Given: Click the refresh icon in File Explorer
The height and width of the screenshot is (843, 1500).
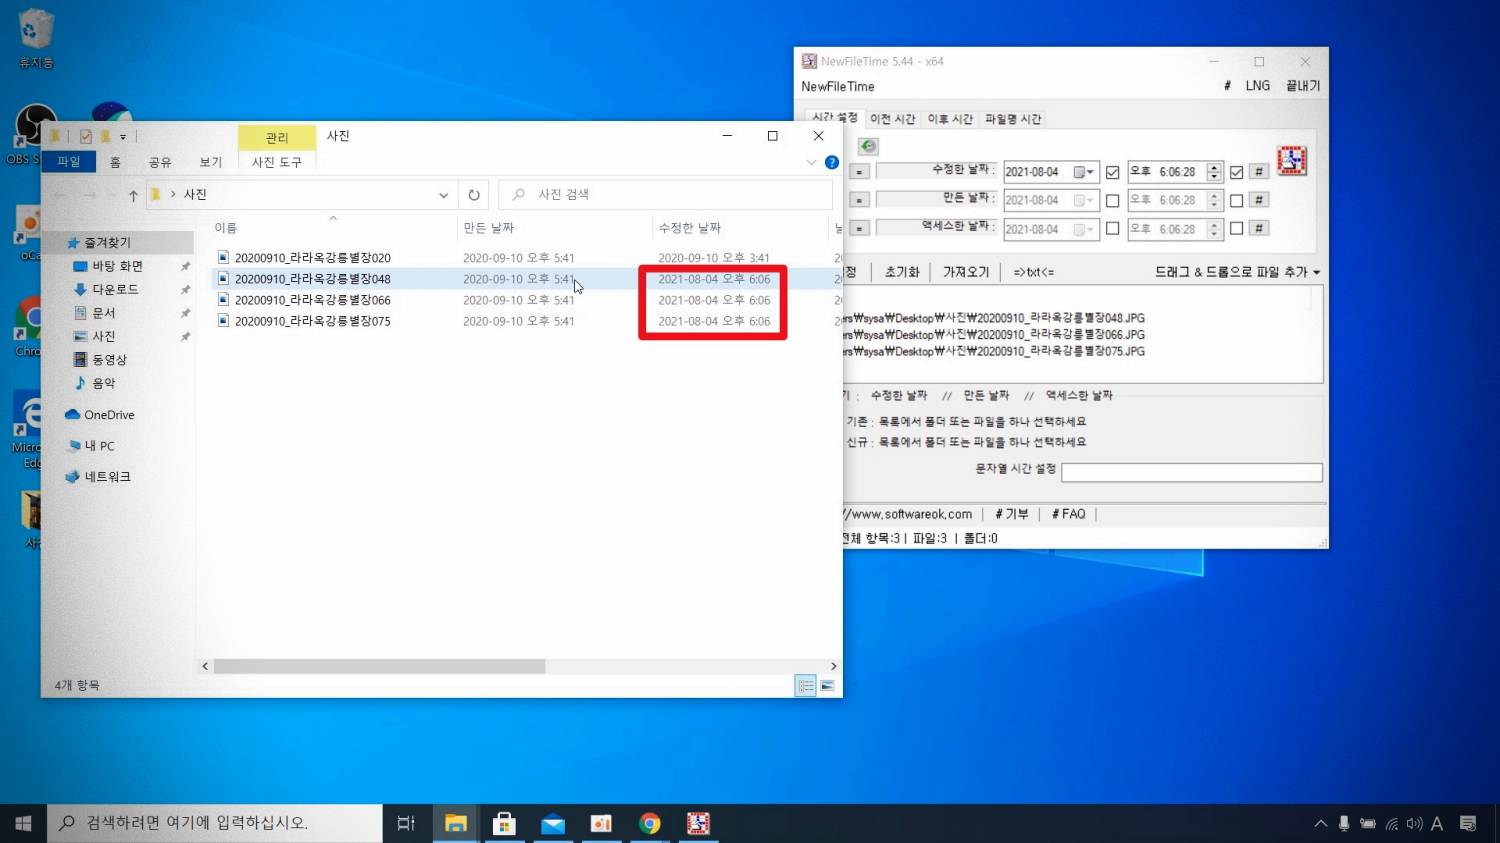Looking at the screenshot, I should coord(474,195).
